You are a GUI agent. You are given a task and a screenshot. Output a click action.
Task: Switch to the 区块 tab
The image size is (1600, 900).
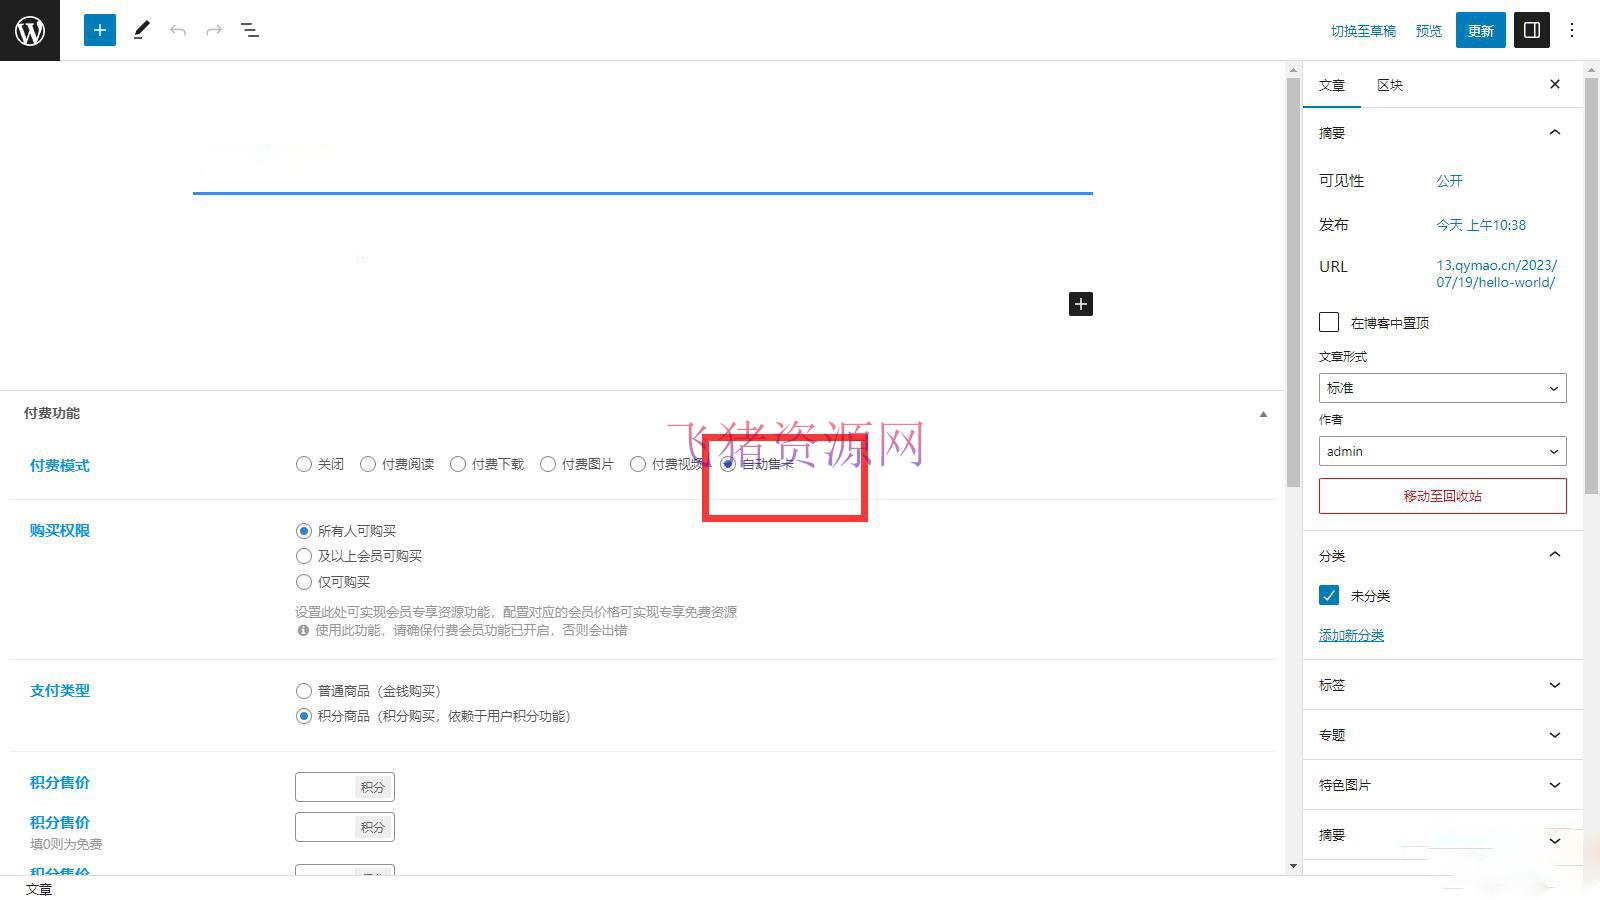[1388, 85]
